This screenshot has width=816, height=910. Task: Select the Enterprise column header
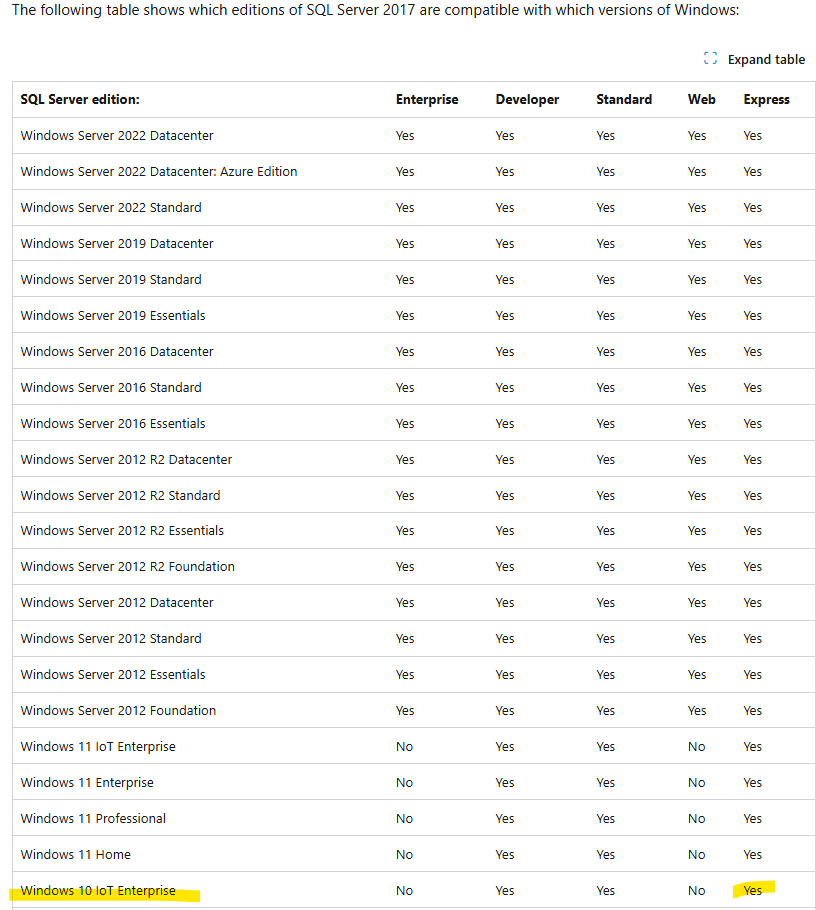[427, 100]
